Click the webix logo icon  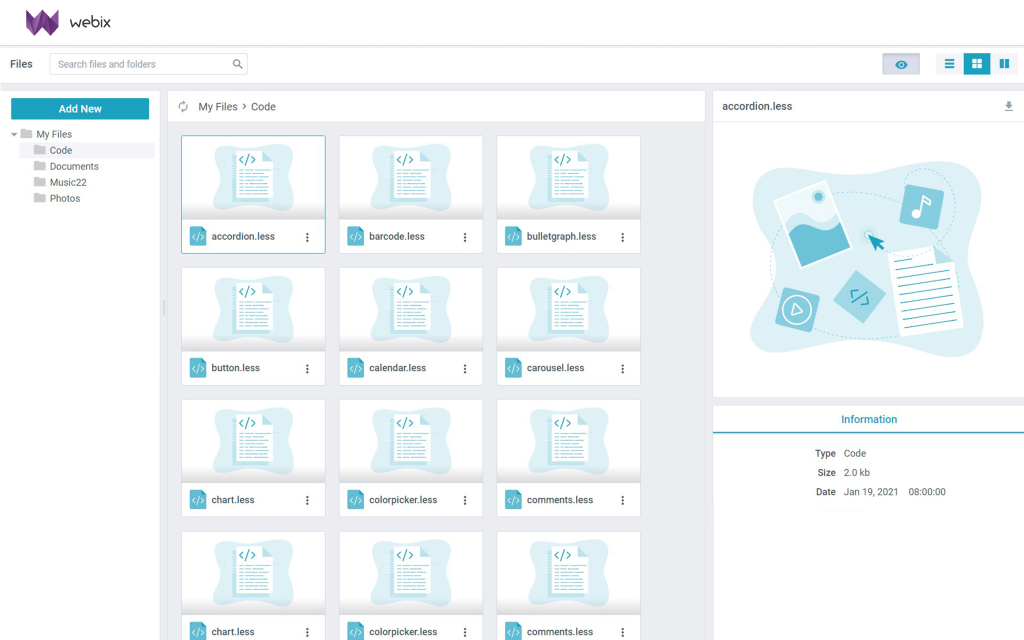[42, 22]
